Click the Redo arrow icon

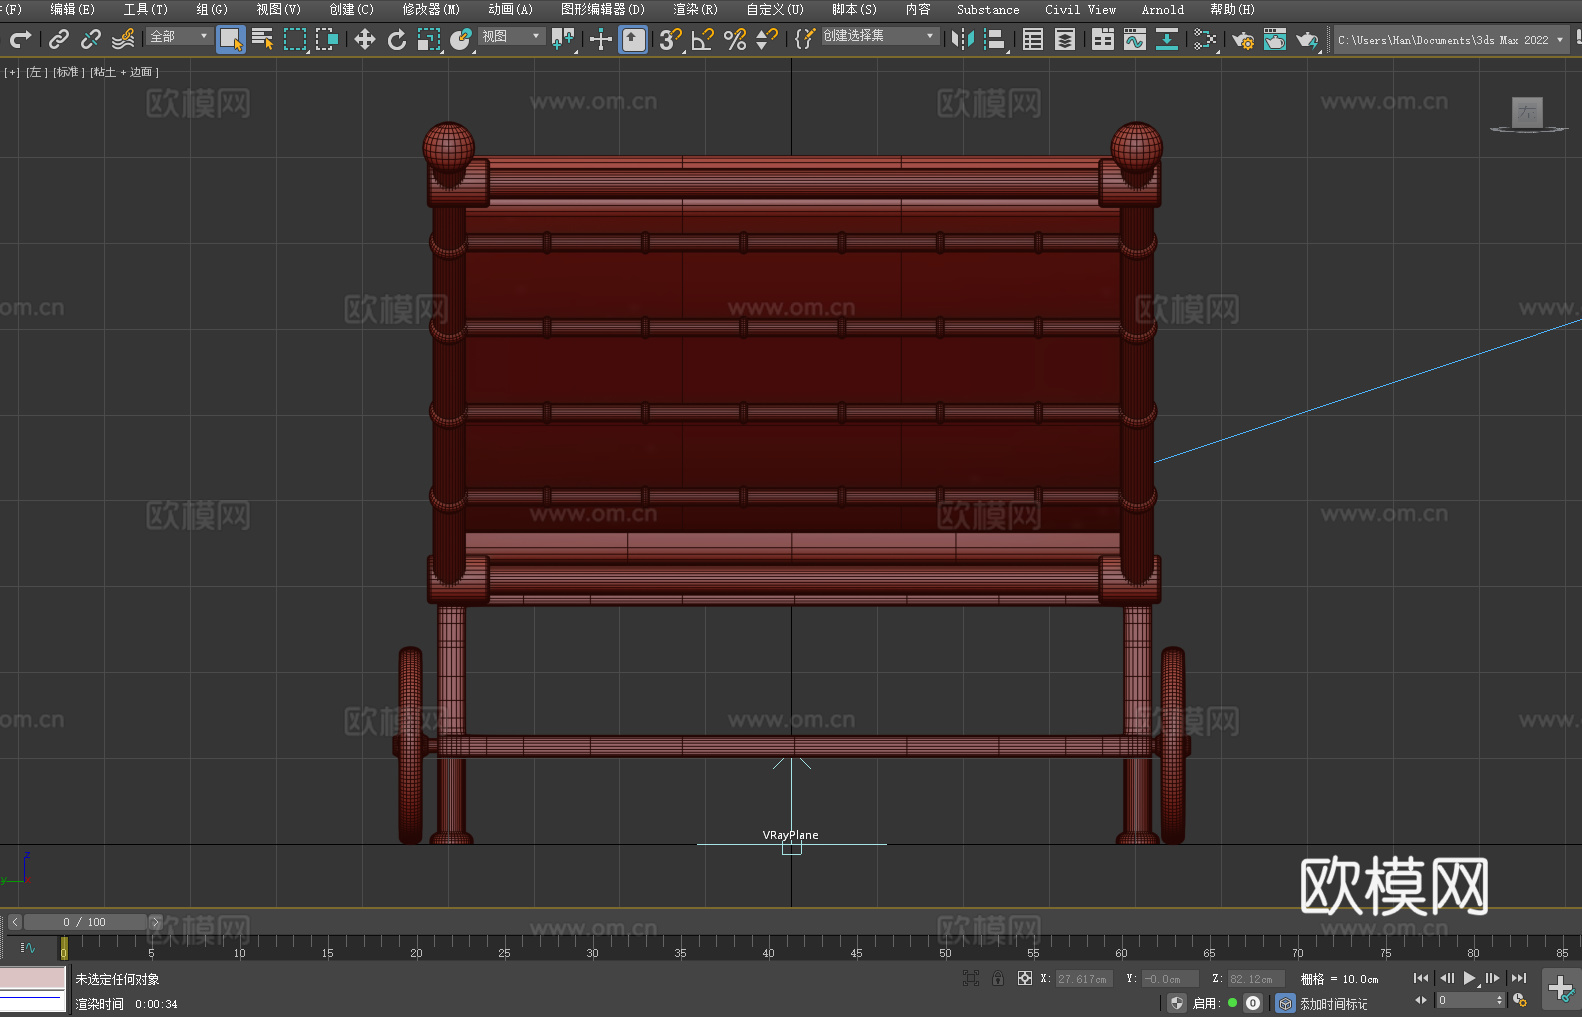pos(20,39)
